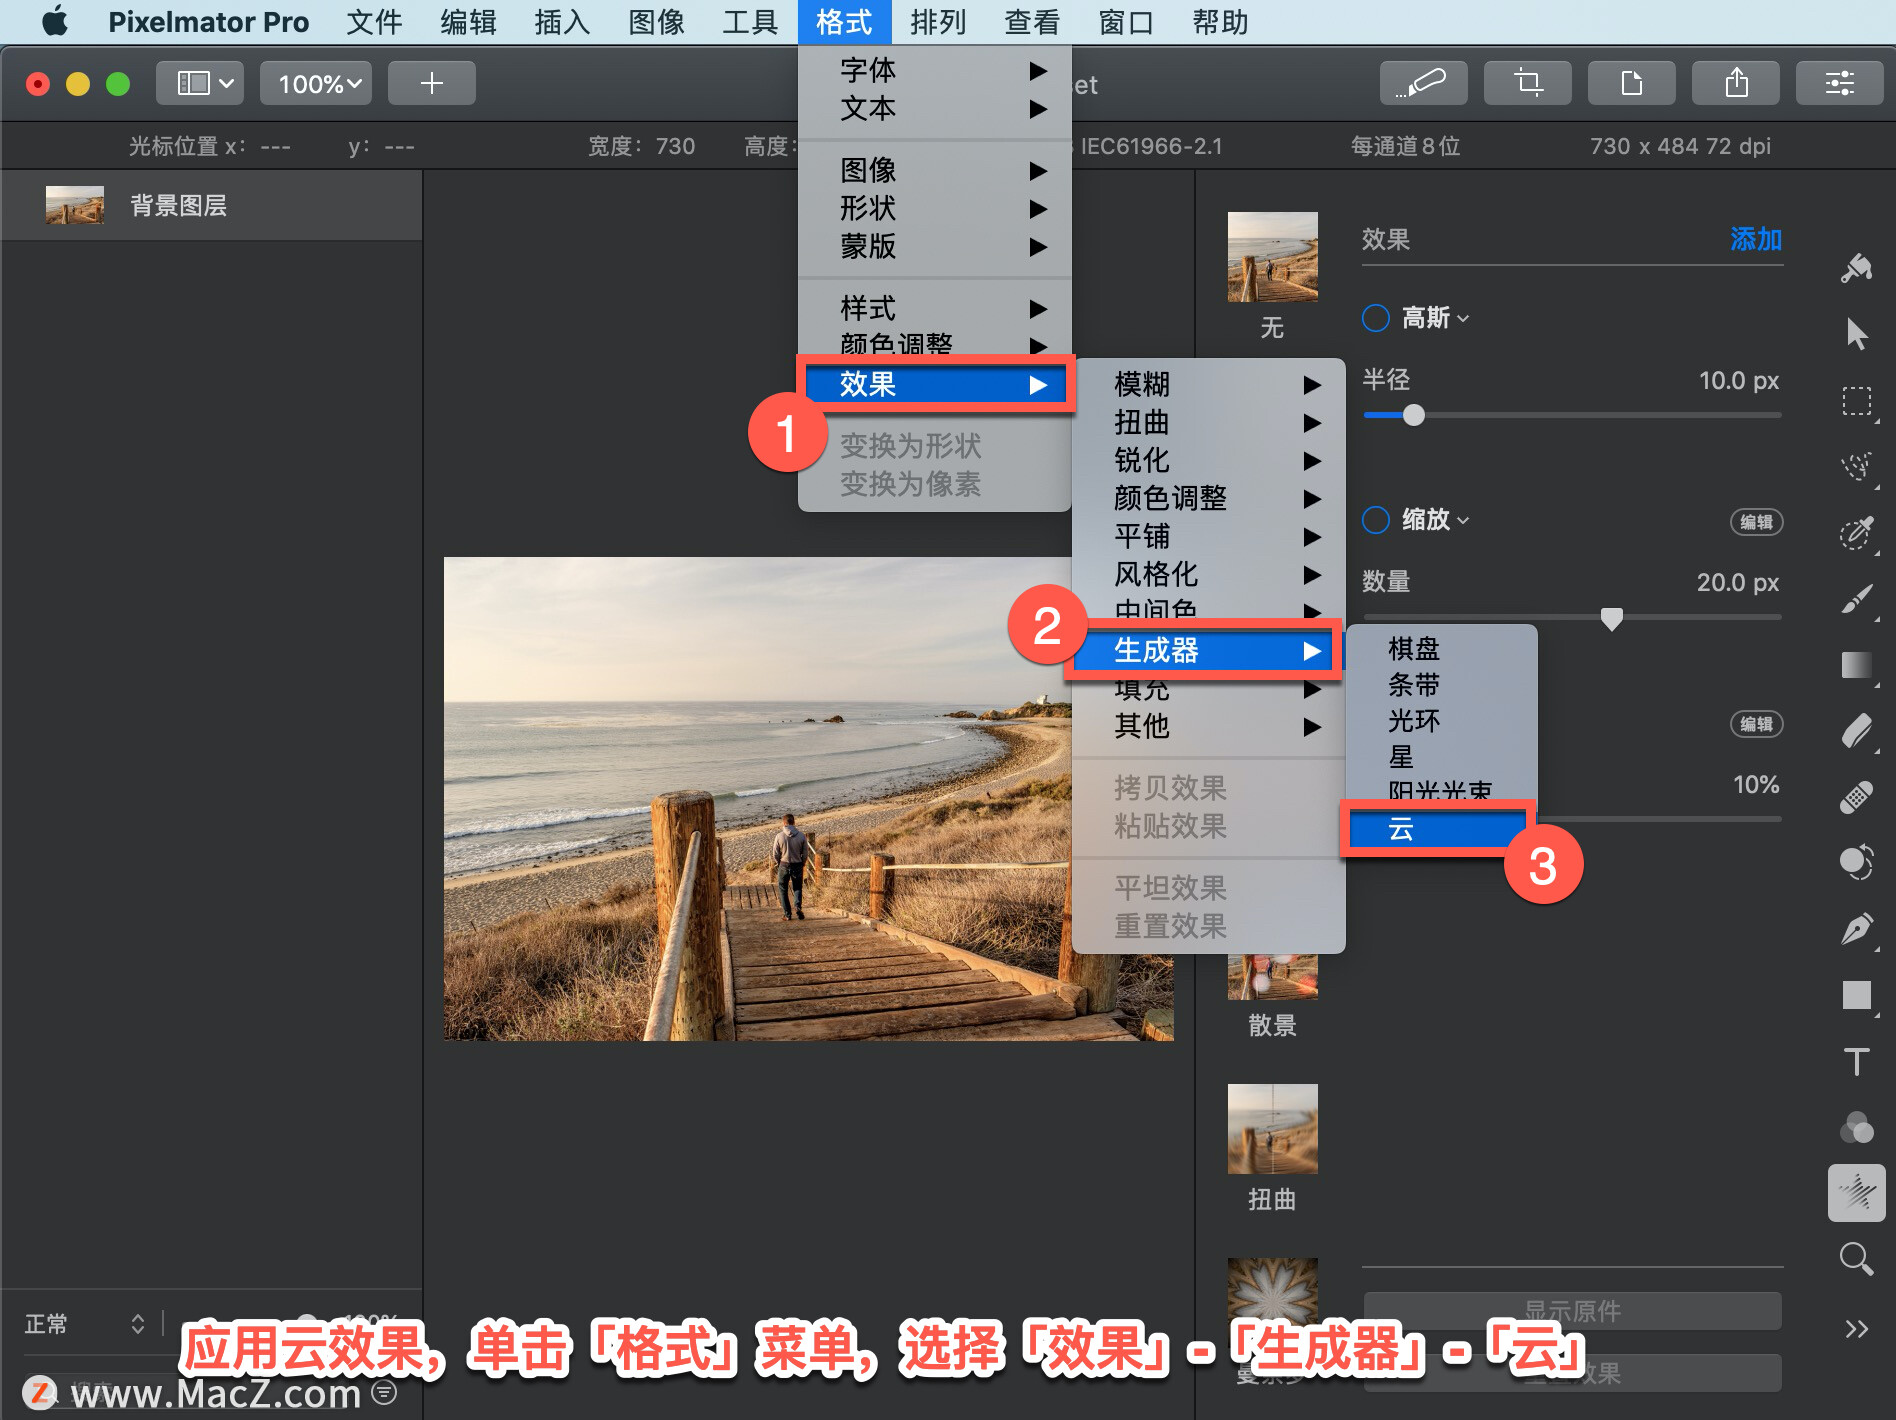
Task: Select the 背景图层 layer row
Action: pos(212,205)
